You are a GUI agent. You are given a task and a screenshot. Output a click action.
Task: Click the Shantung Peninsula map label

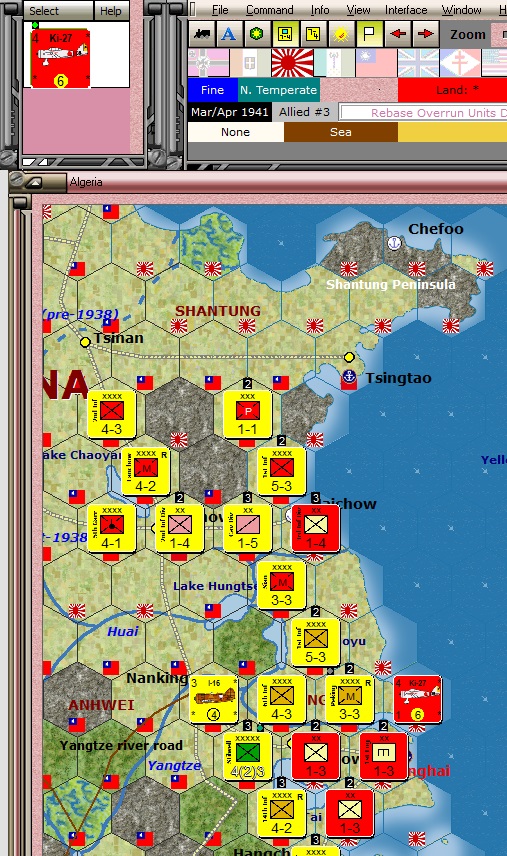coord(390,284)
